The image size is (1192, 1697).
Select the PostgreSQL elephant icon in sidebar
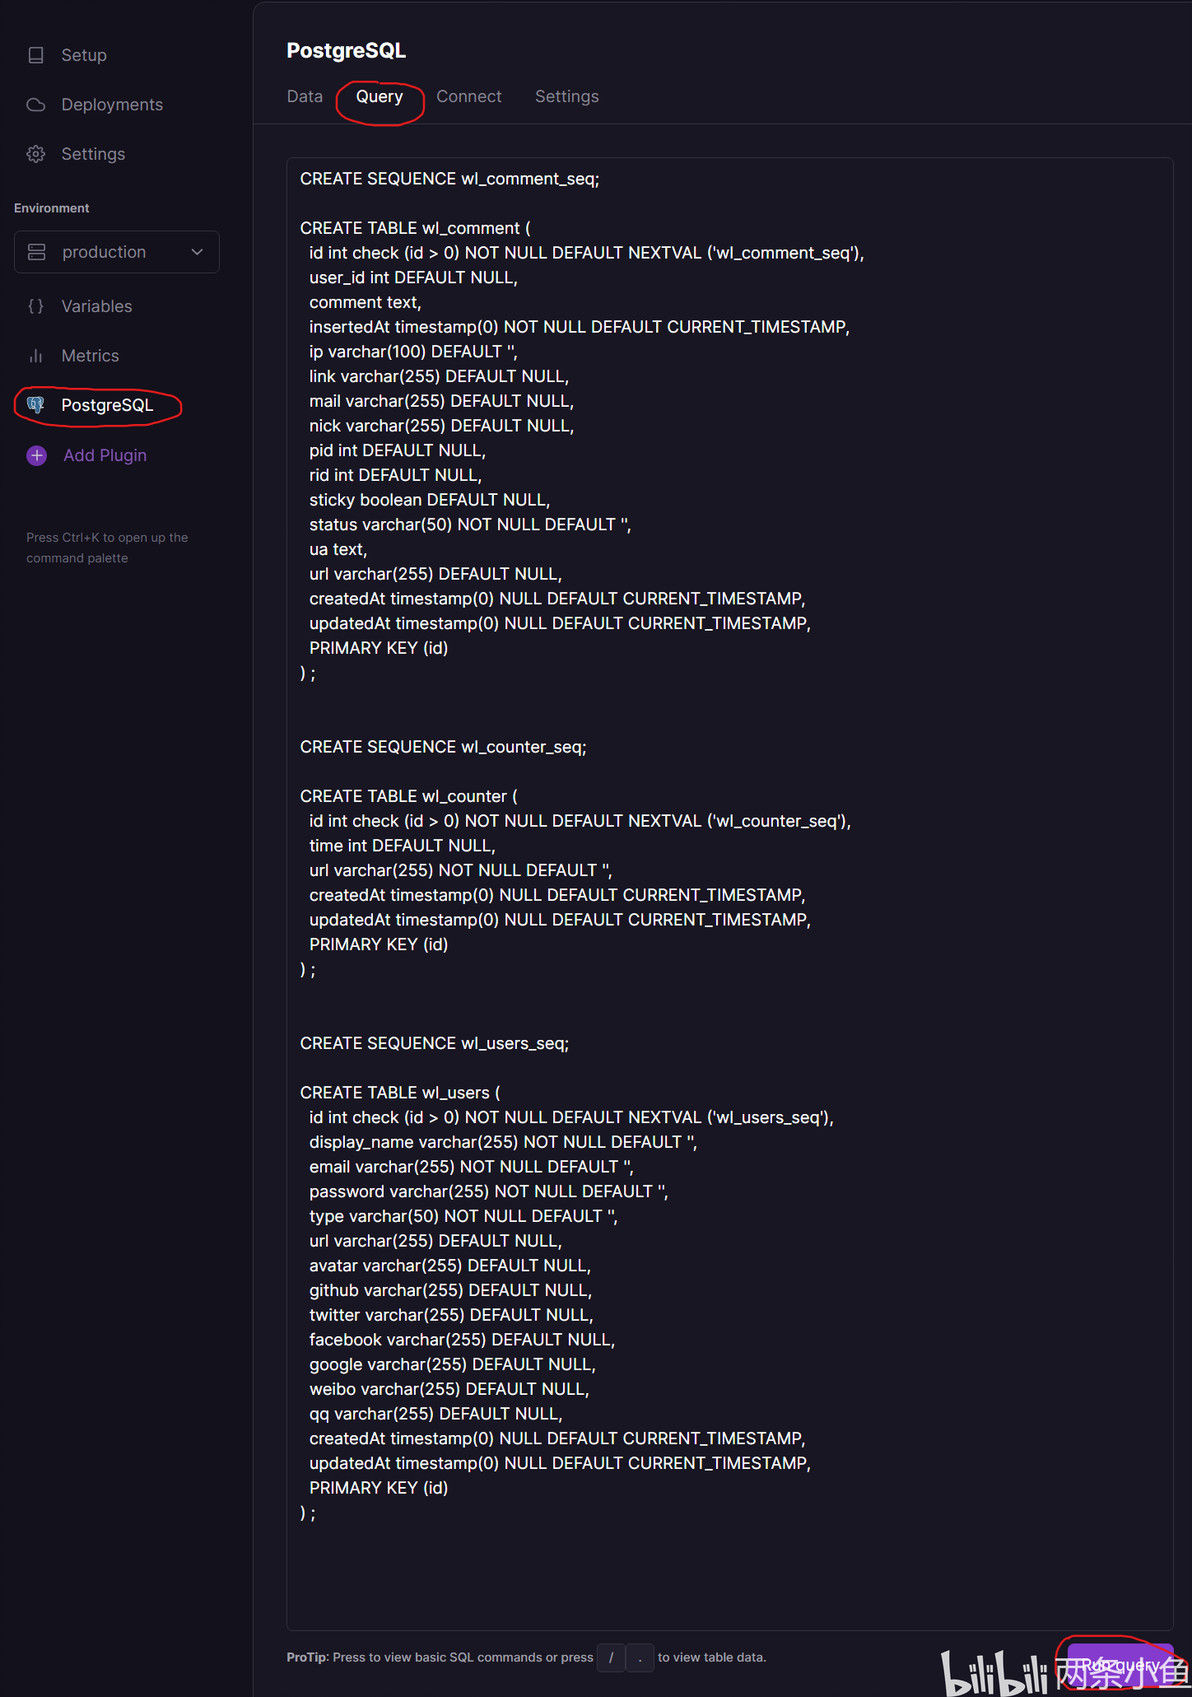[36, 405]
